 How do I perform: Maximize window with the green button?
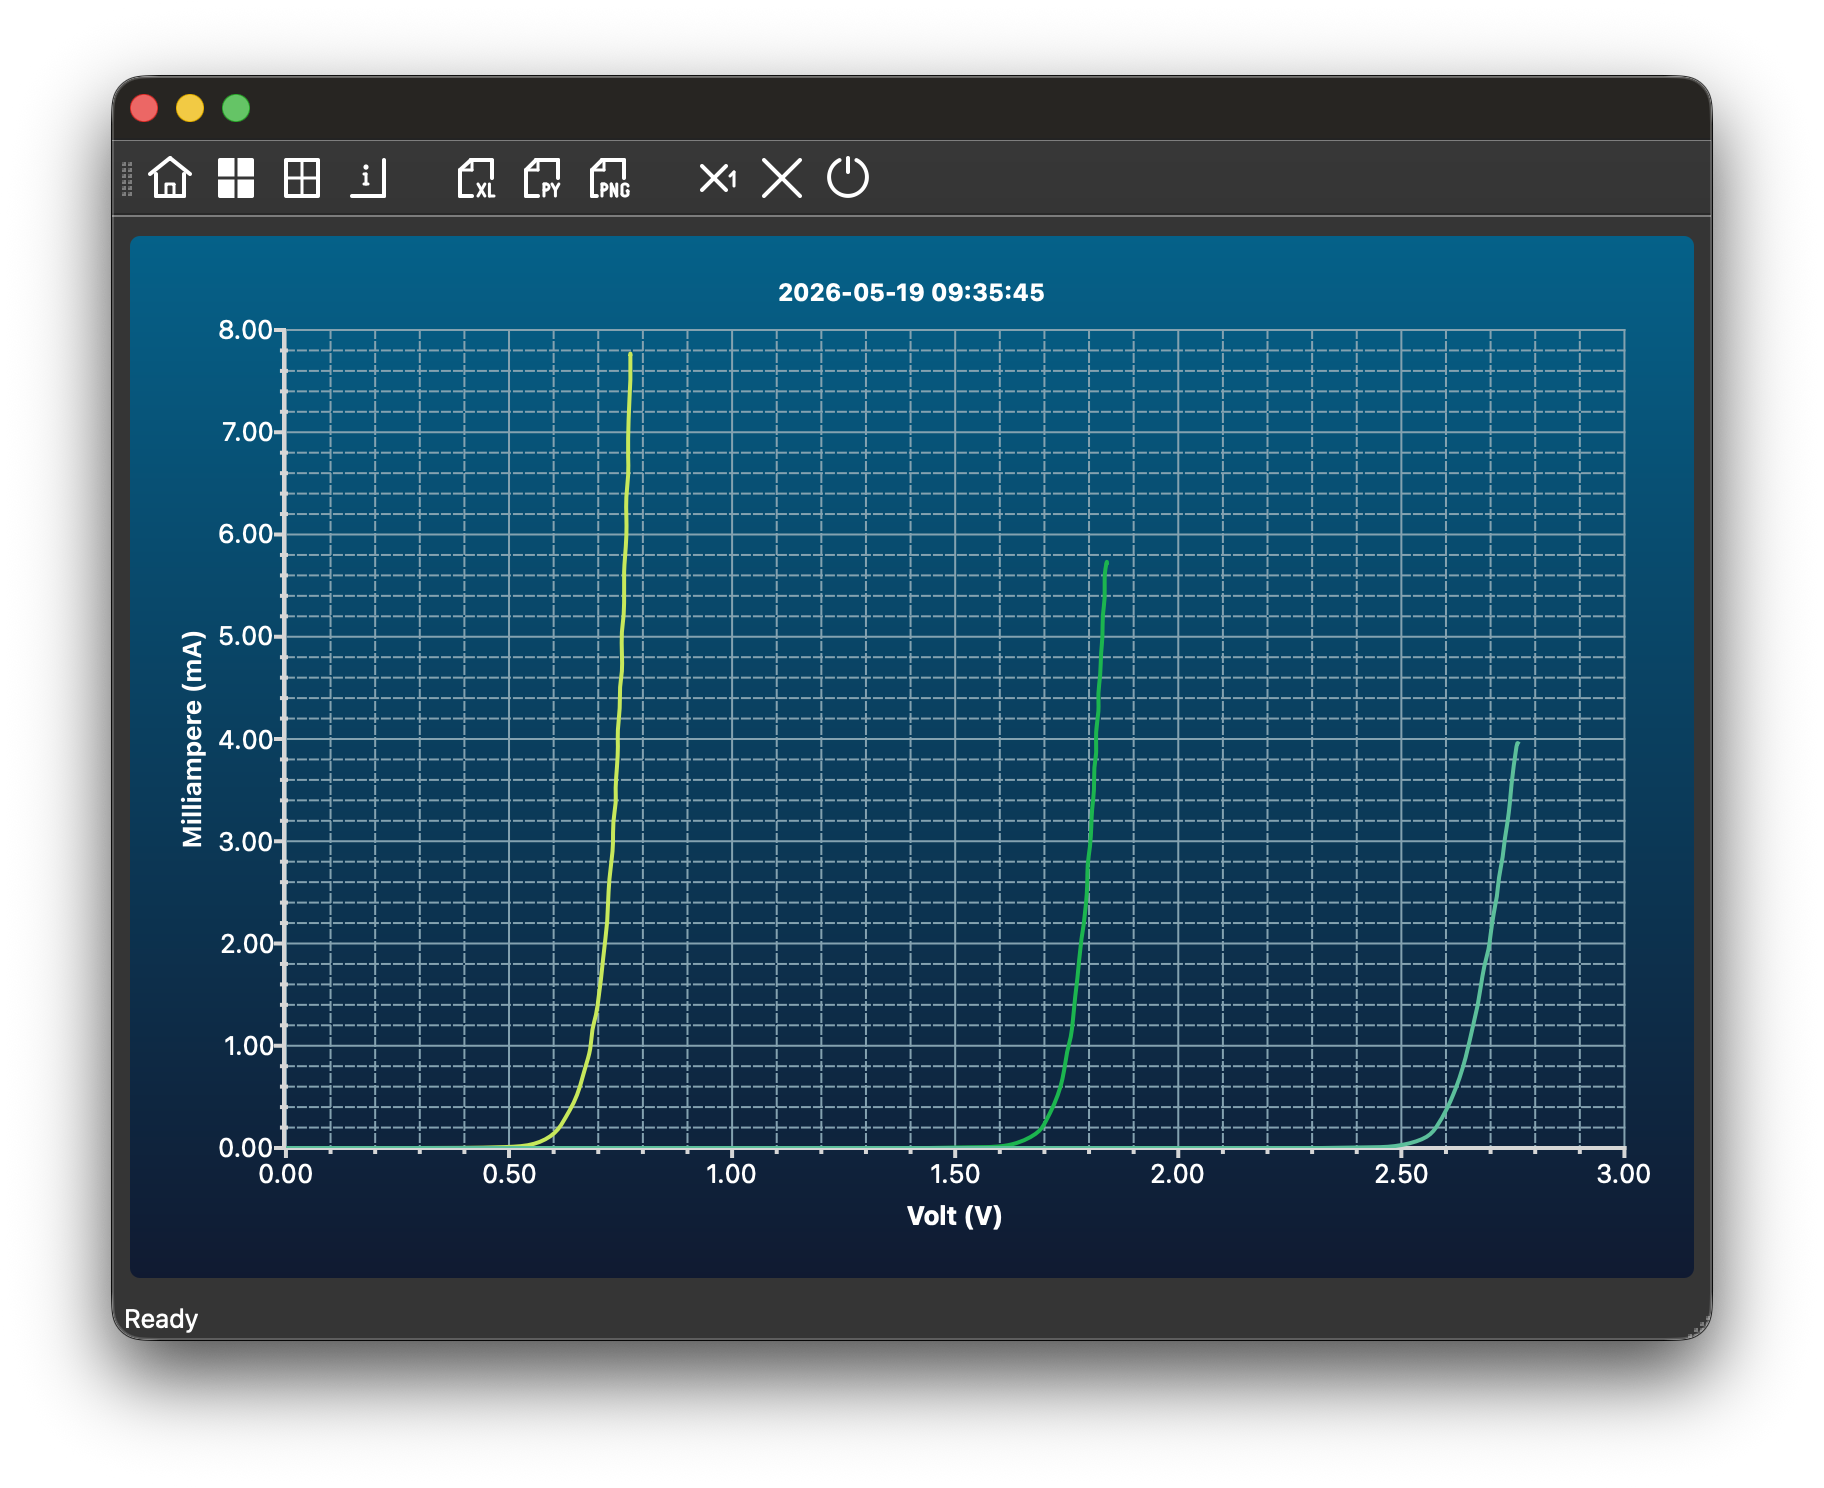236,108
